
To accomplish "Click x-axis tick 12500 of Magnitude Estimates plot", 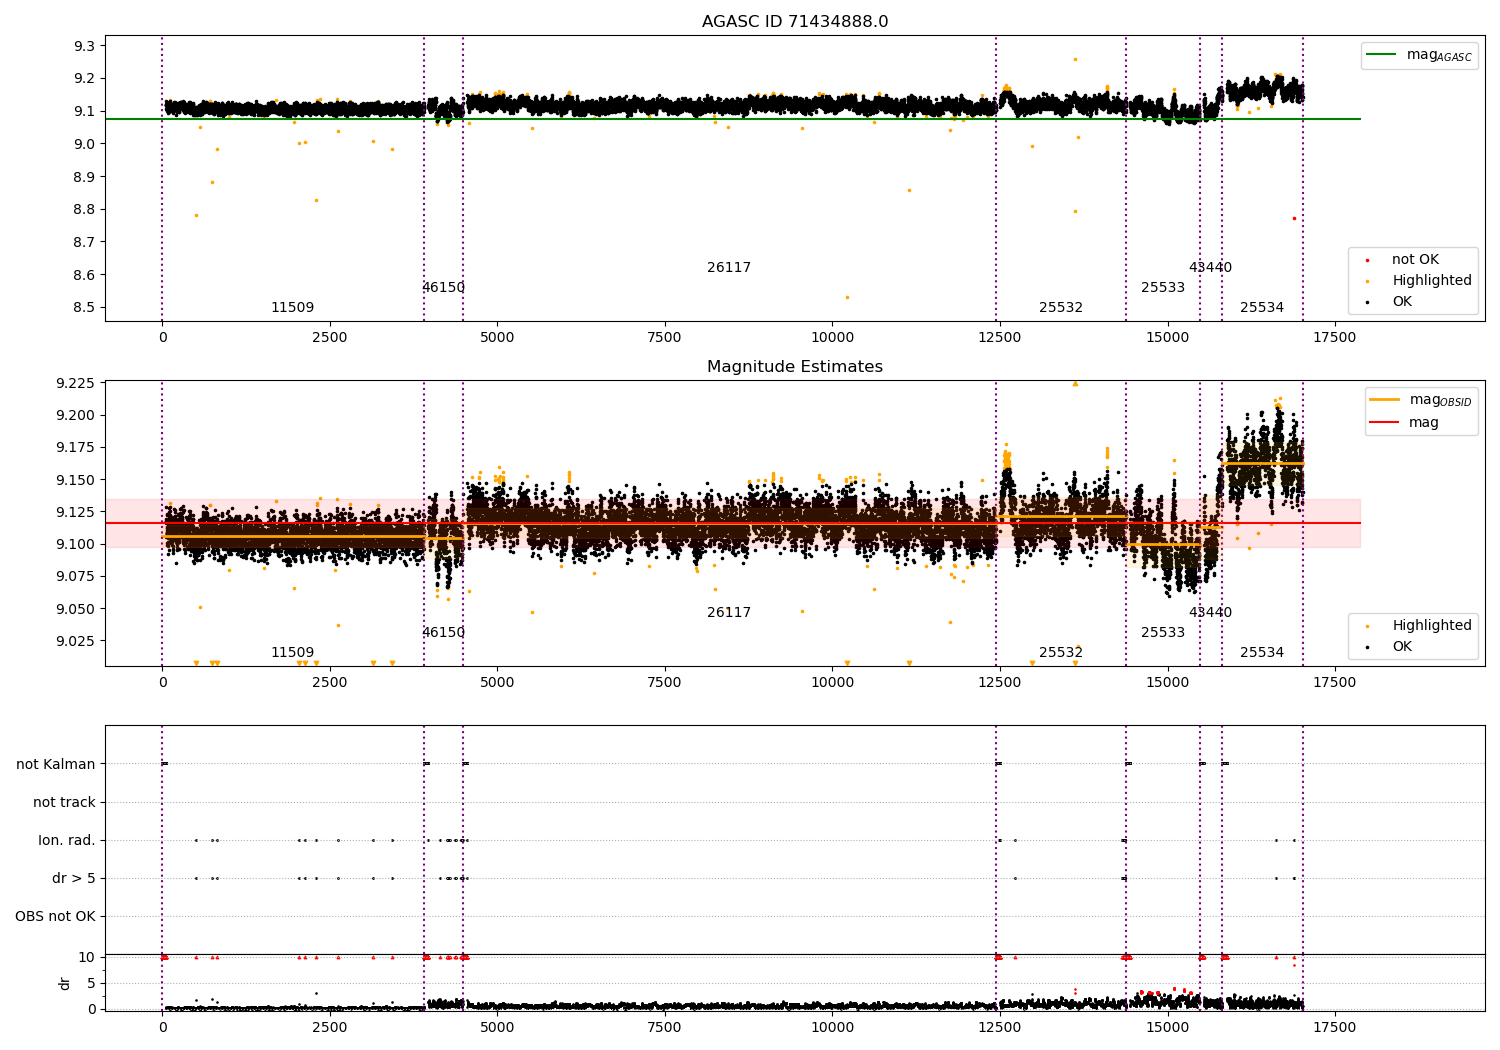I will tap(999, 683).
